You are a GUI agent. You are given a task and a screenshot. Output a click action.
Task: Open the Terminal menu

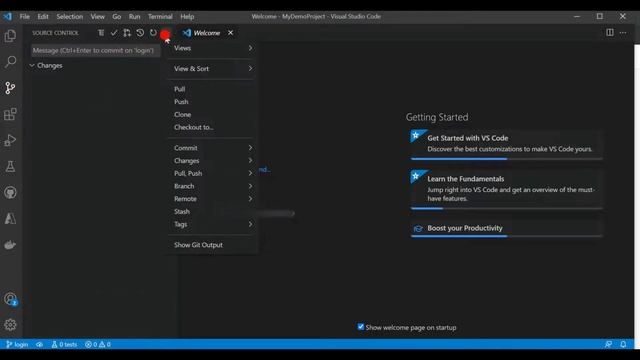160,16
